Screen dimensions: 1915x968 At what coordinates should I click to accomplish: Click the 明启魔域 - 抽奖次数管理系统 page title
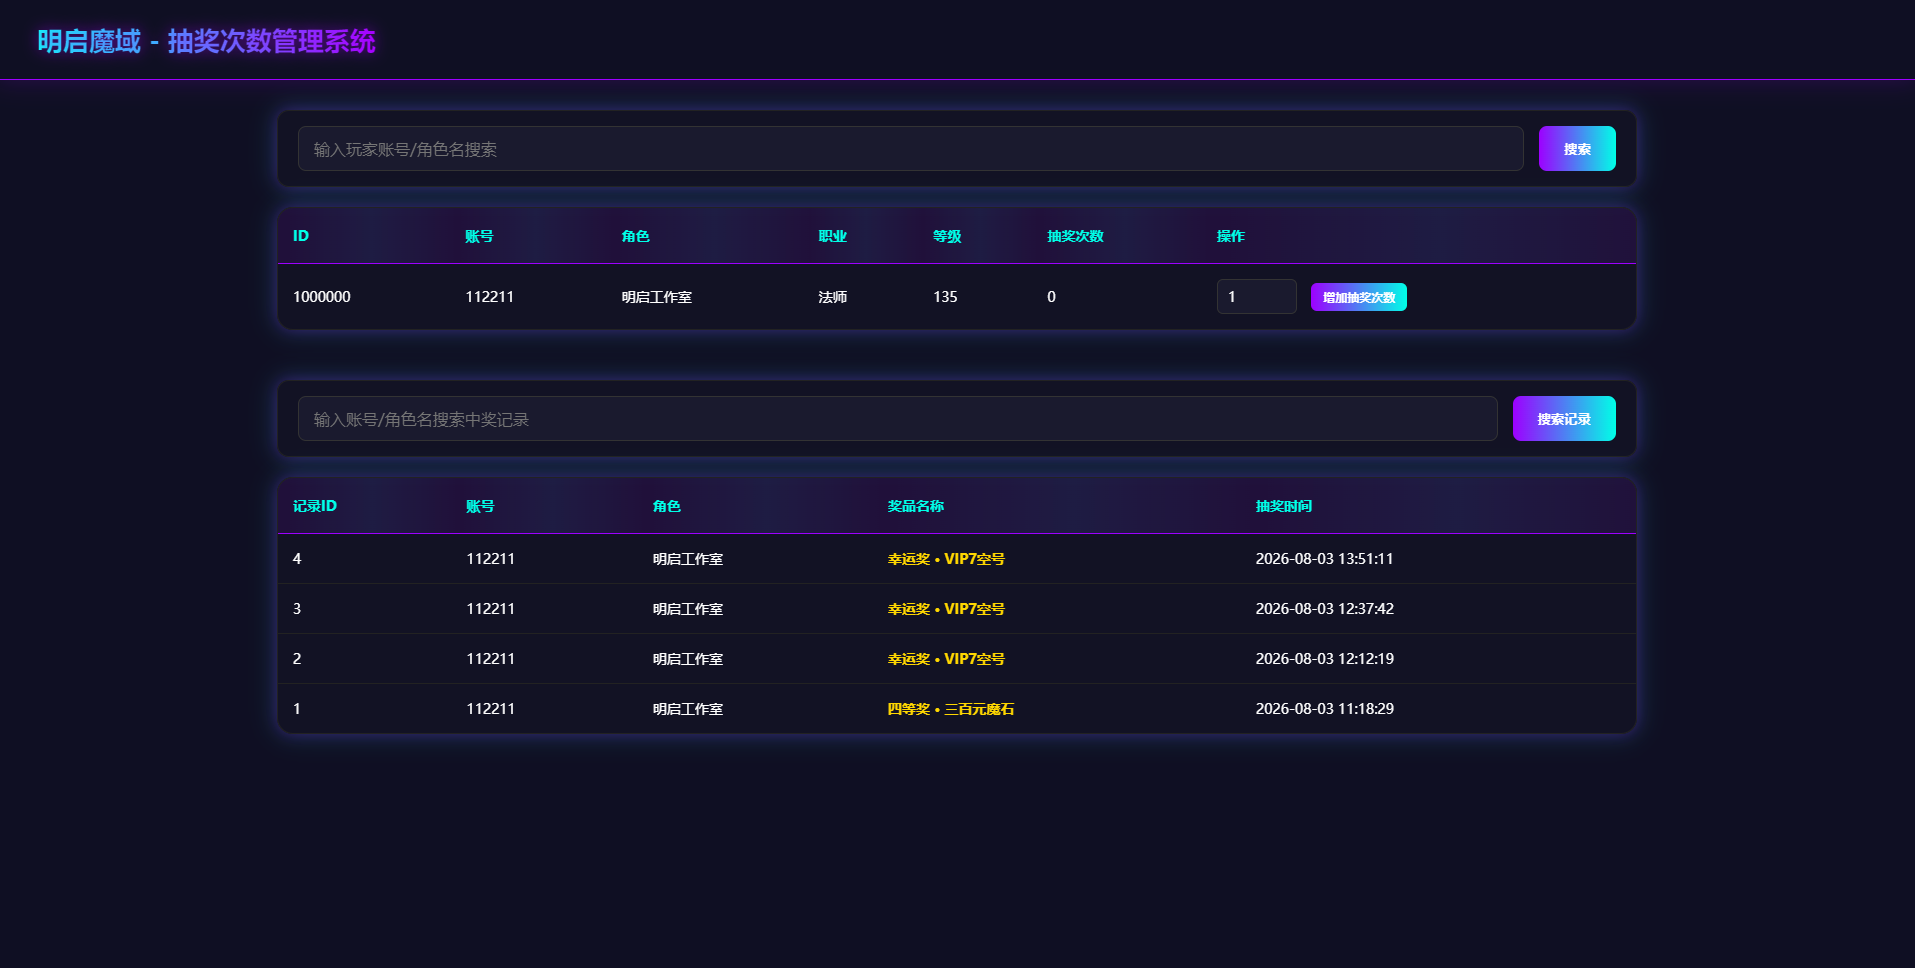[x=207, y=41]
